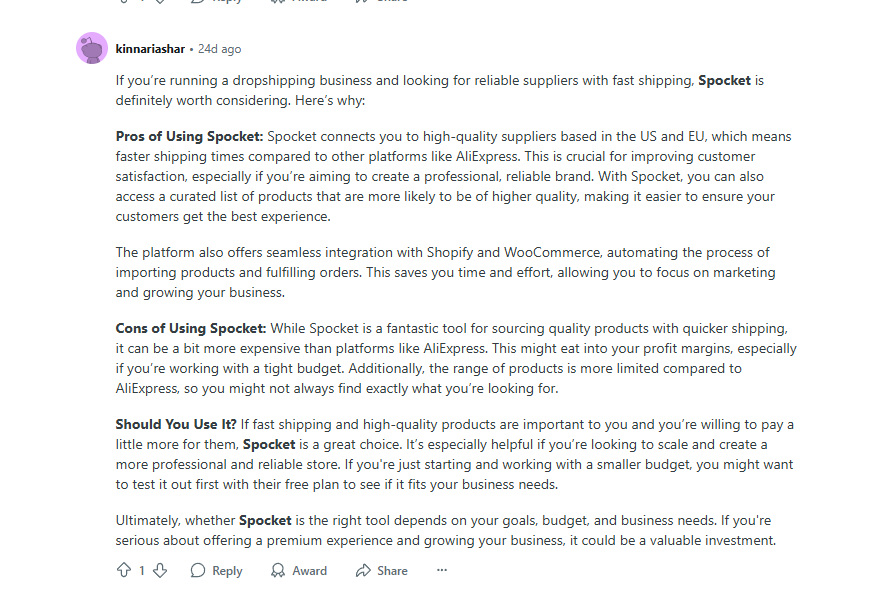
Task: Open kinnariashar's purple avatar
Action: click(x=92, y=48)
